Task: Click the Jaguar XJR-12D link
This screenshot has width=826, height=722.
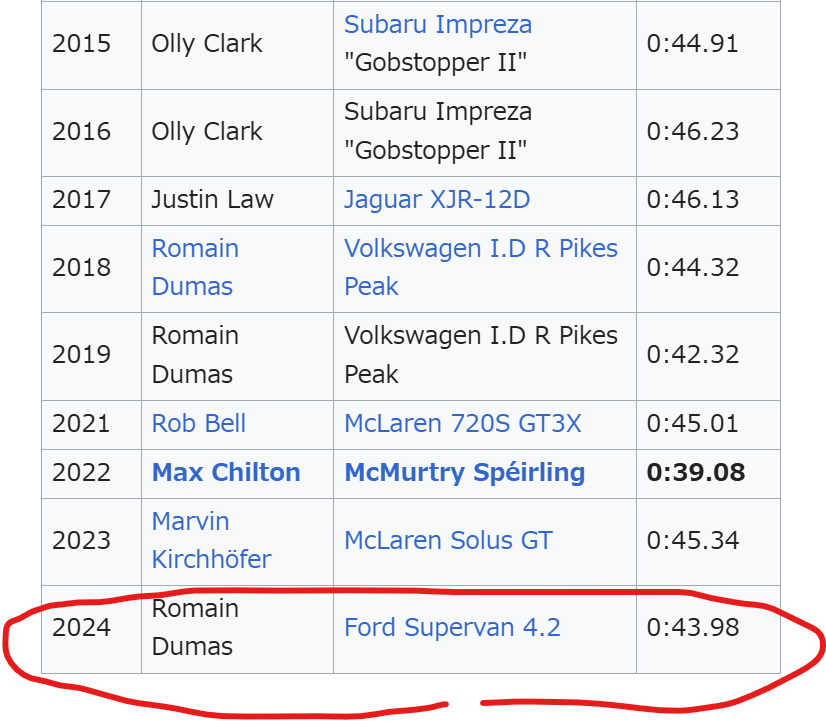Action: [436, 200]
